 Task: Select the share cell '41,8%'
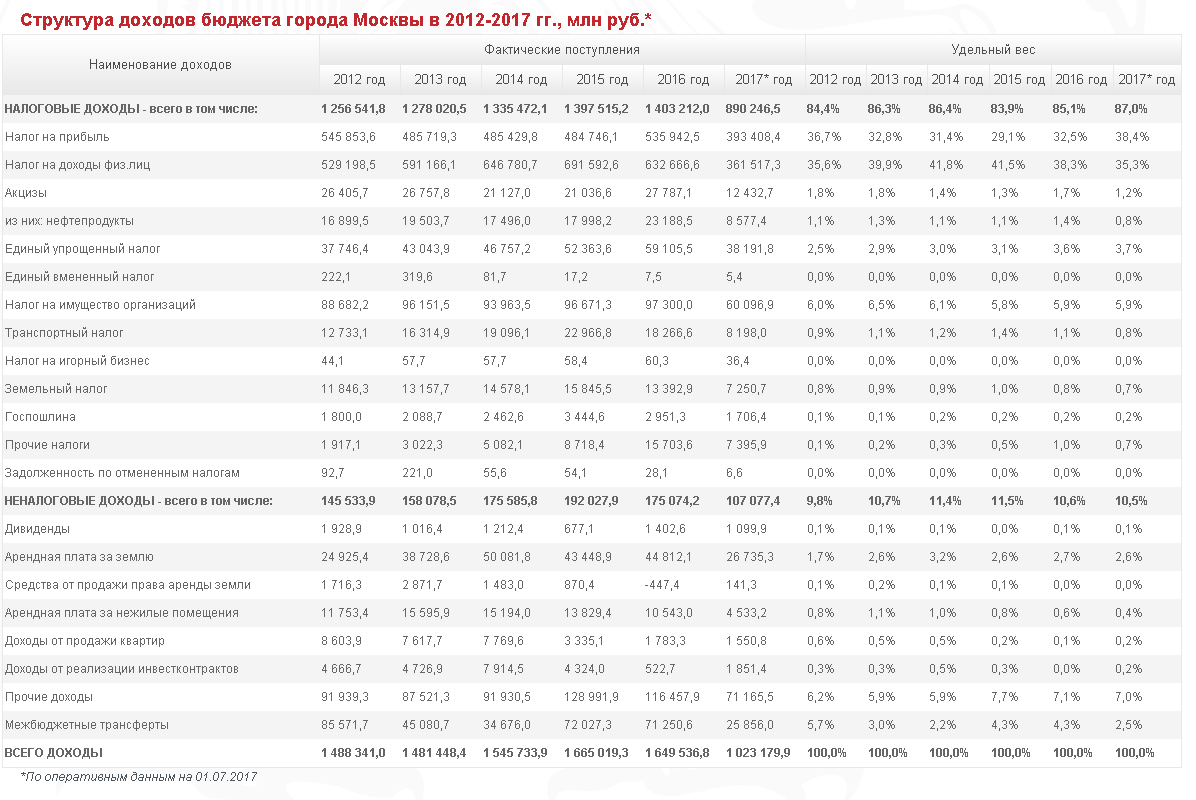[945, 165]
